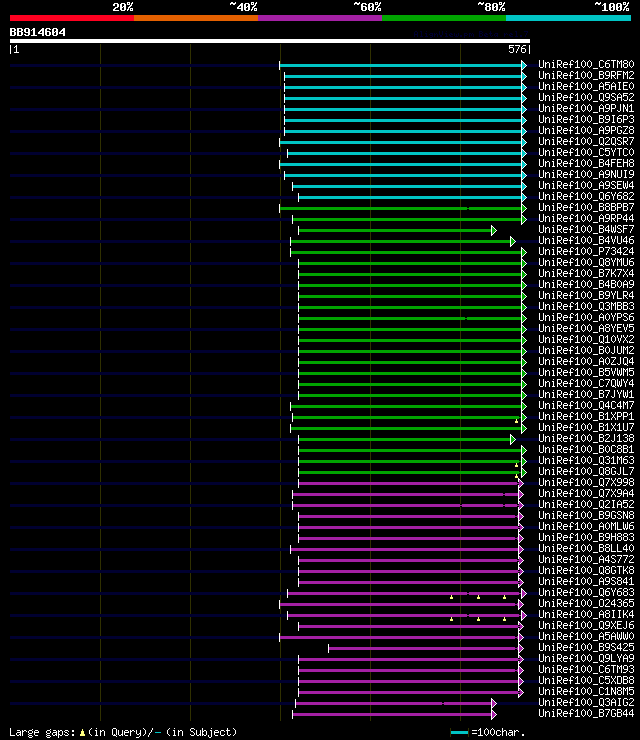This screenshot has width=640, height=740.
Task: Select hit label UniRef100_Q10VX2
Action: pos(586,339)
